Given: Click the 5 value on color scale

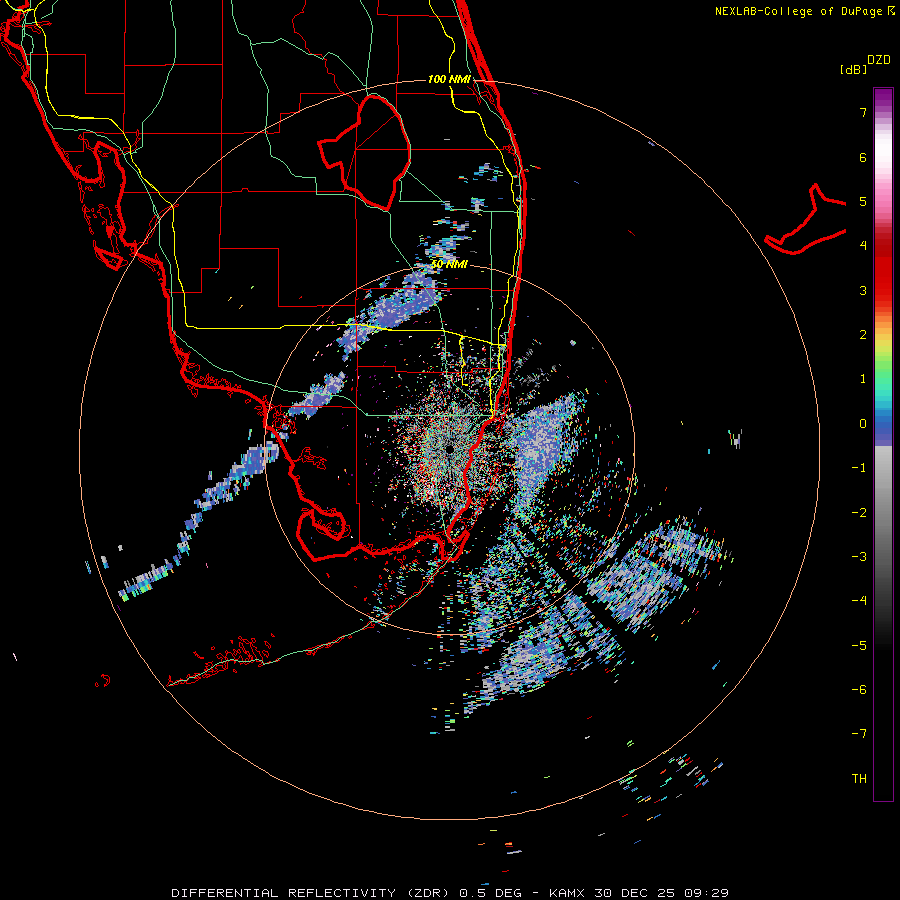Looking at the screenshot, I should (x=863, y=201).
